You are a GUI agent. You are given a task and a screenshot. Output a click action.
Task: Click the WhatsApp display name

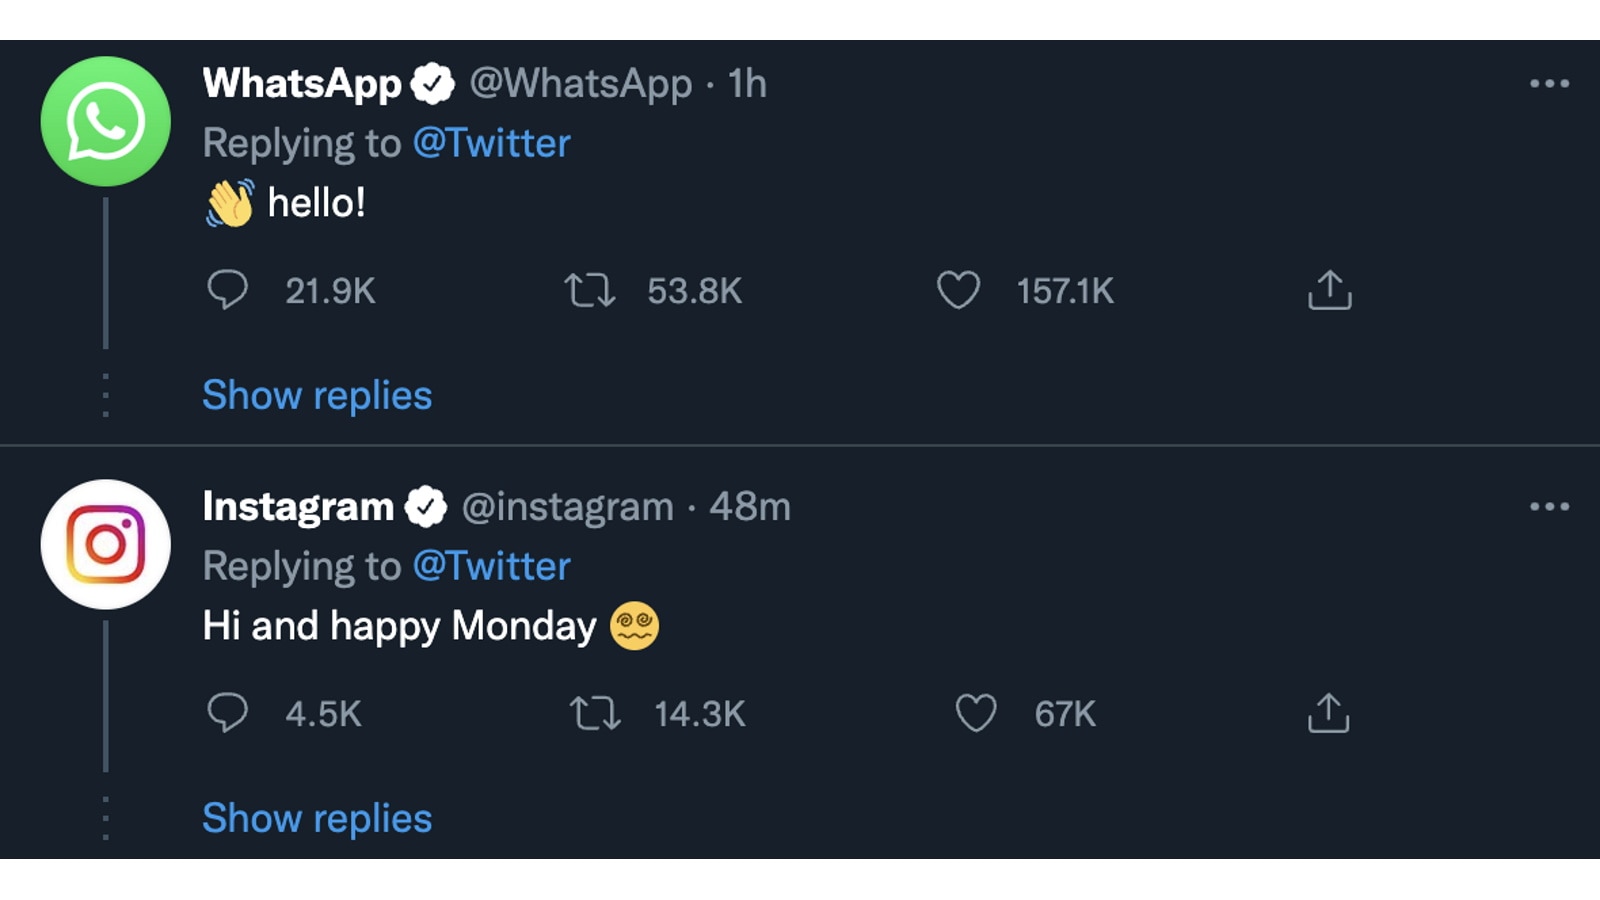(x=302, y=84)
